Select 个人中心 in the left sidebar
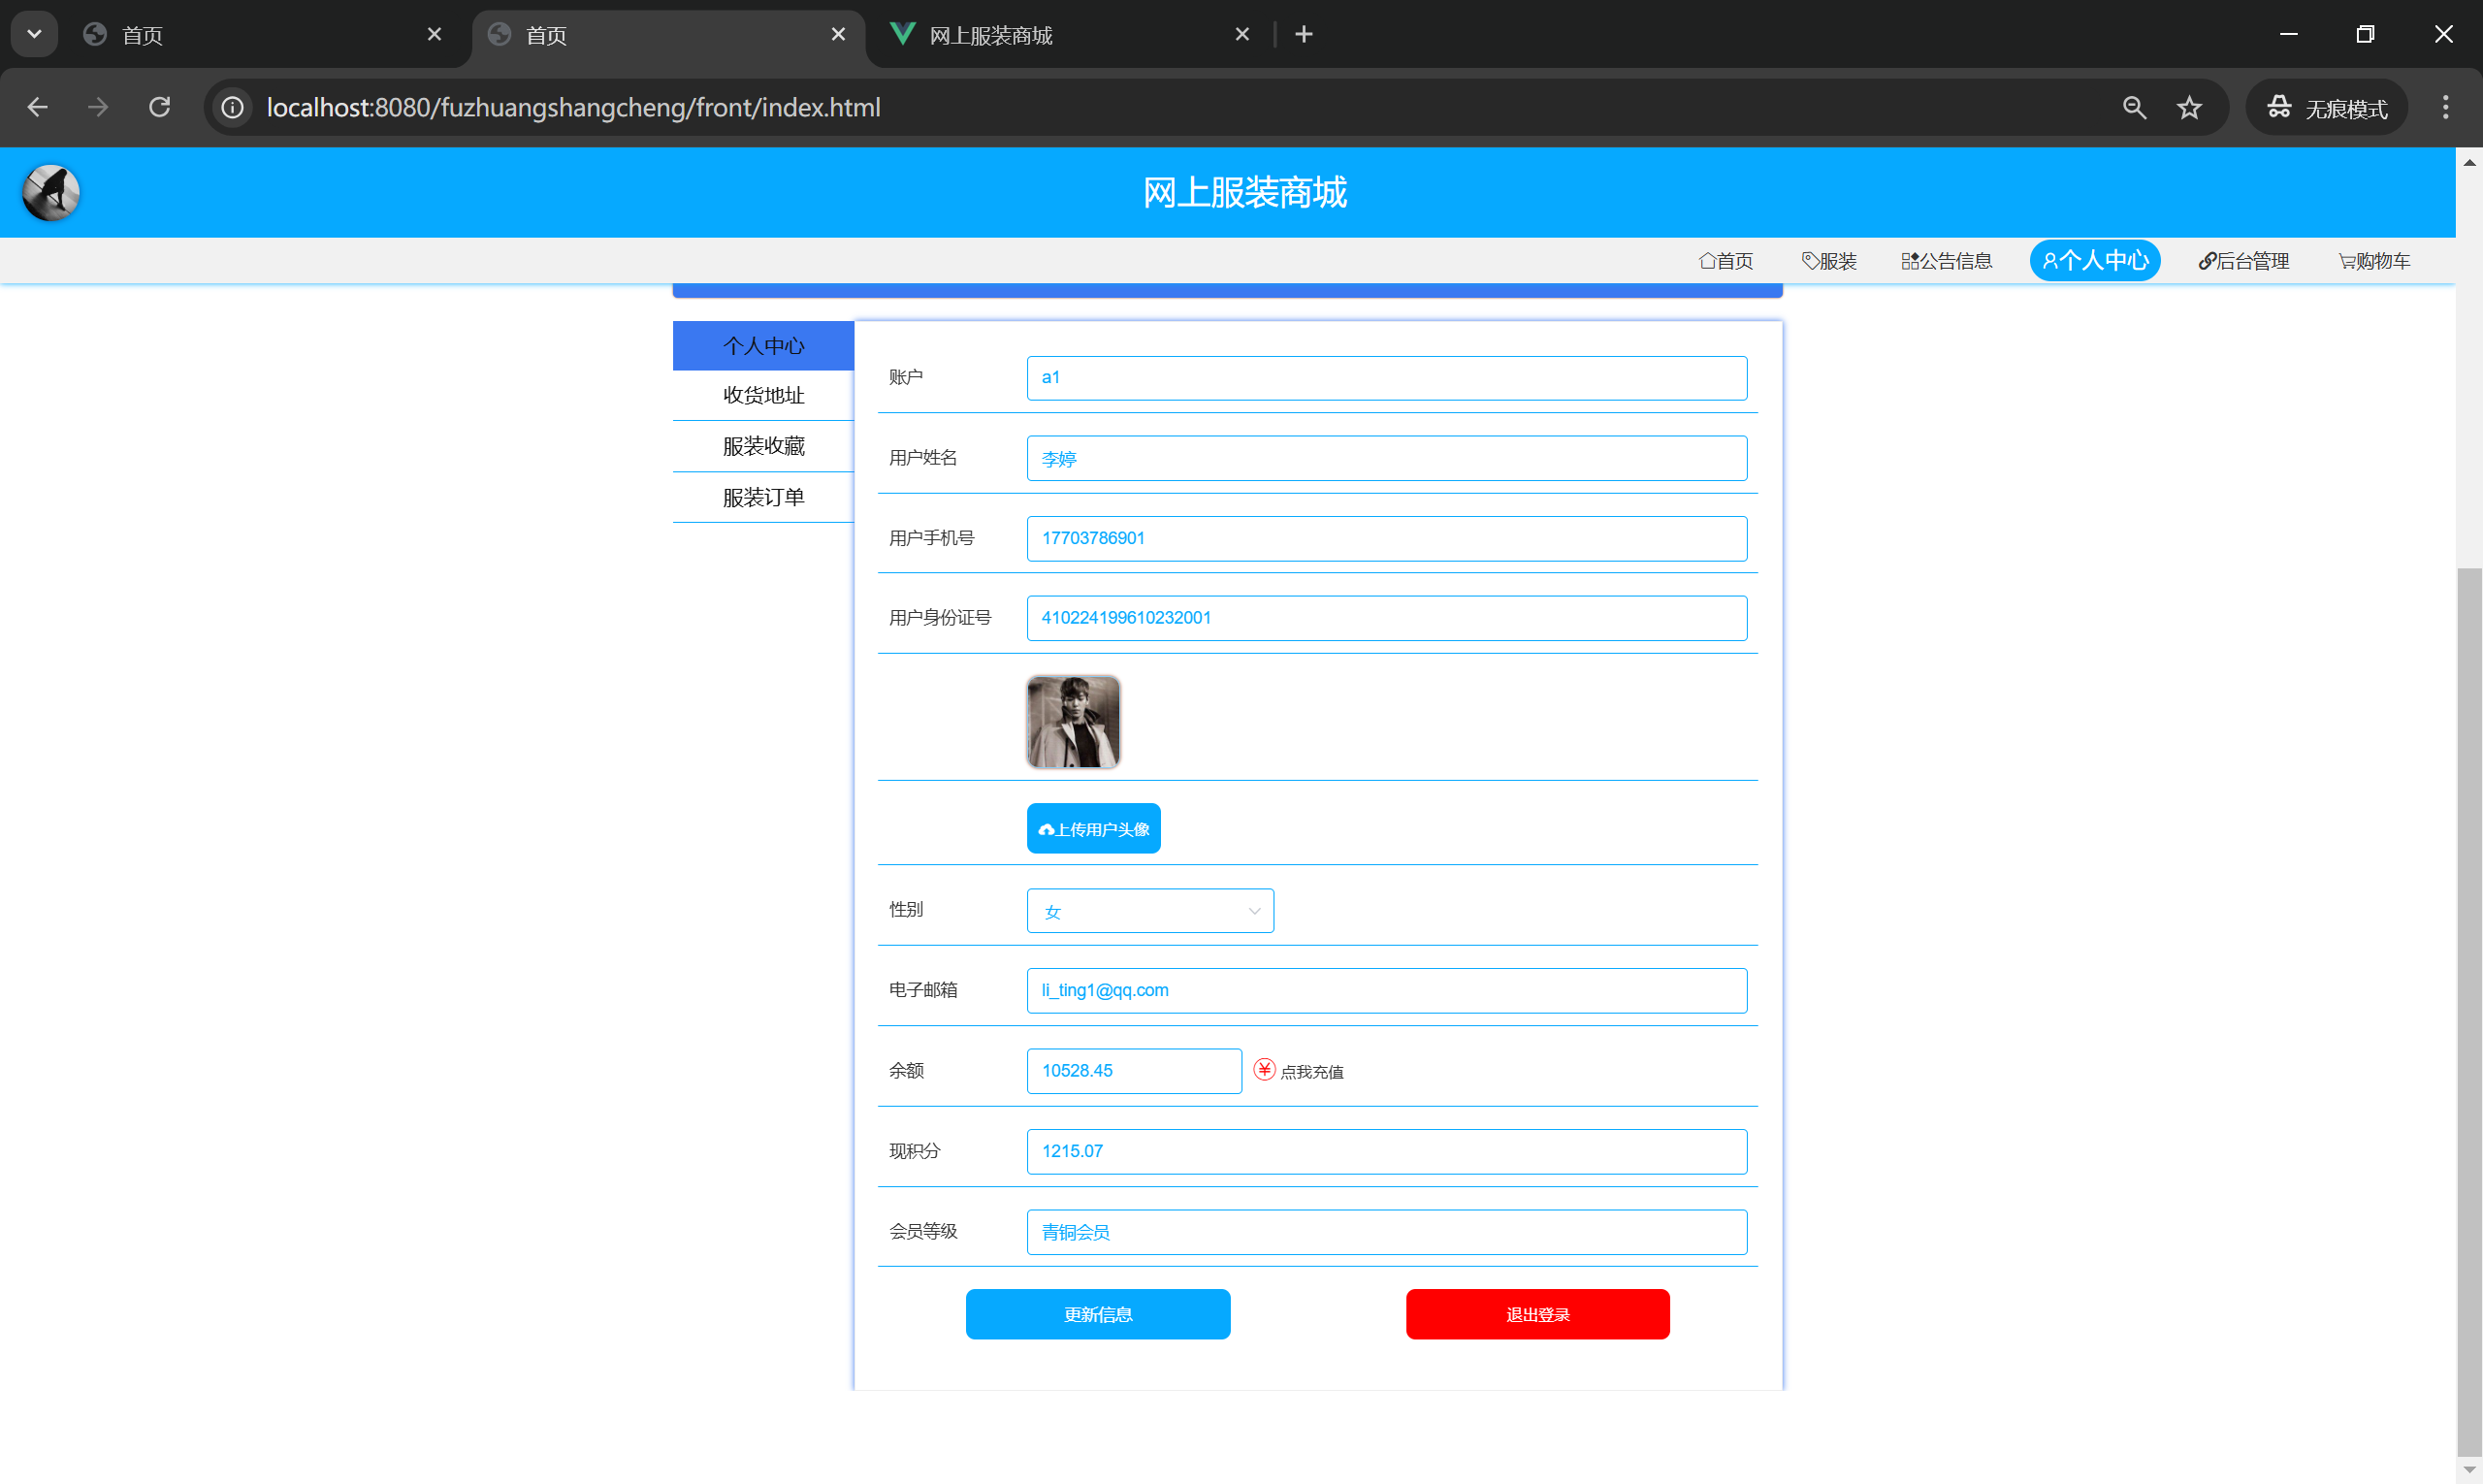The height and width of the screenshot is (1484, 2483). [763, 346]
